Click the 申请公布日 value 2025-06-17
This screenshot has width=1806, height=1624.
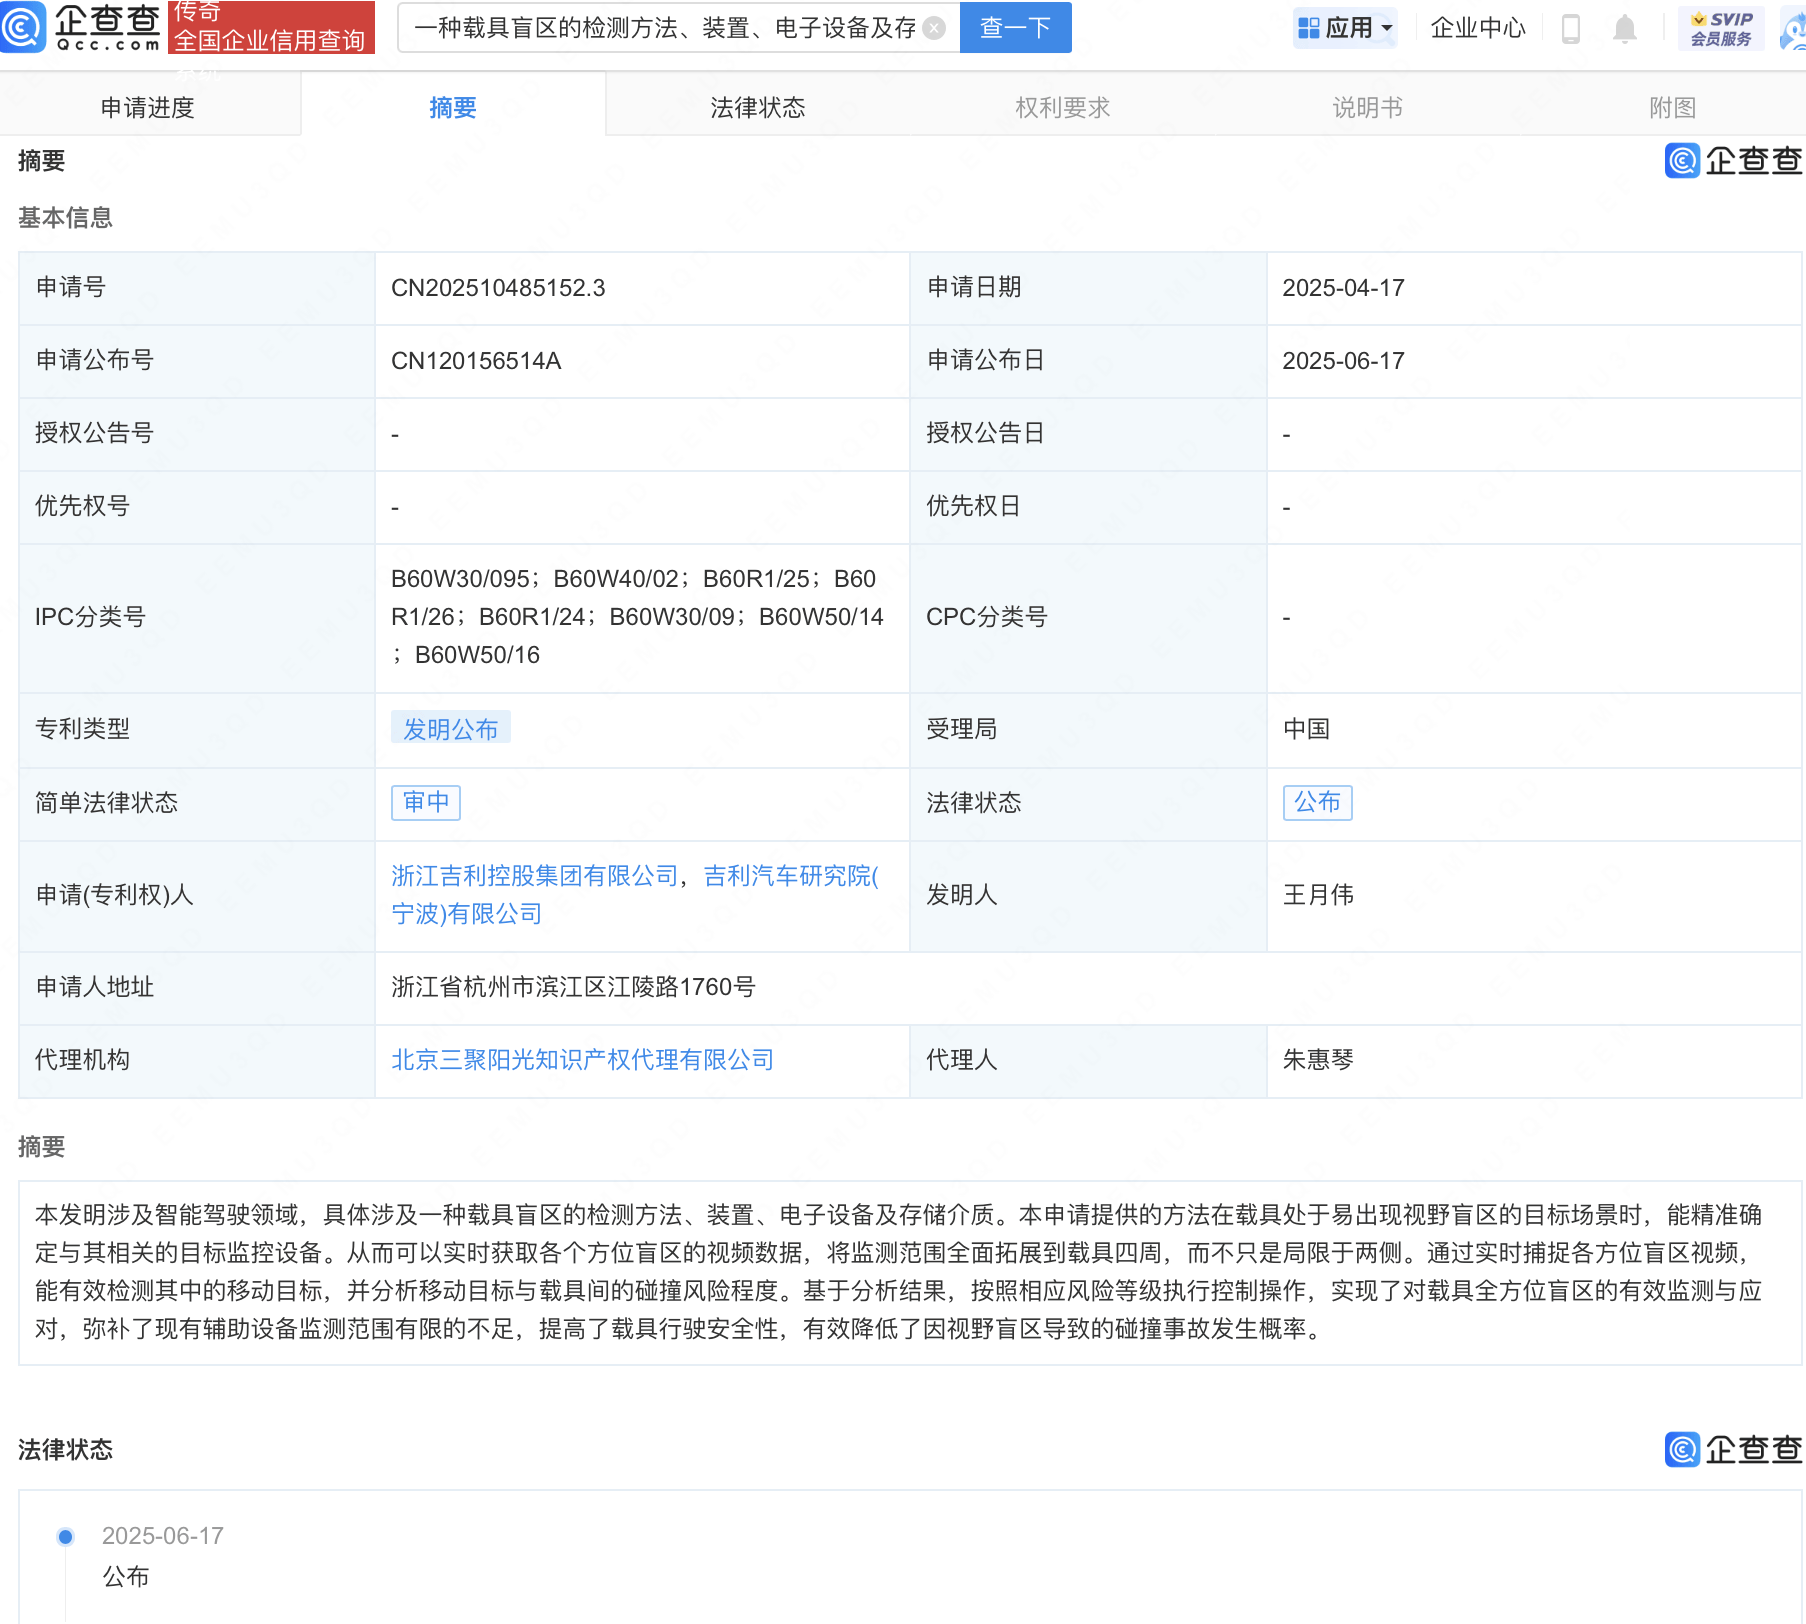point(1344,361)
